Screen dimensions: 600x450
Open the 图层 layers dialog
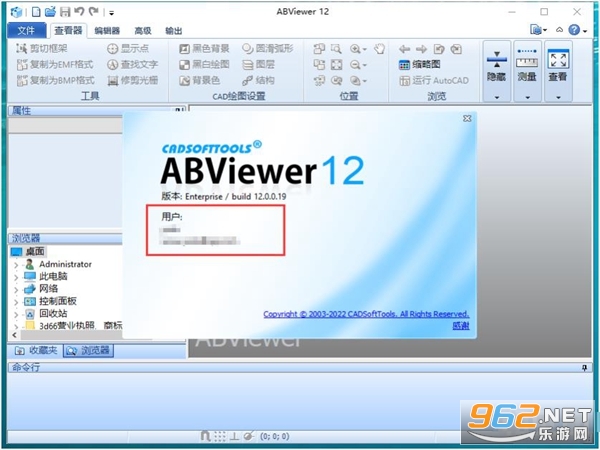point(259,65)
